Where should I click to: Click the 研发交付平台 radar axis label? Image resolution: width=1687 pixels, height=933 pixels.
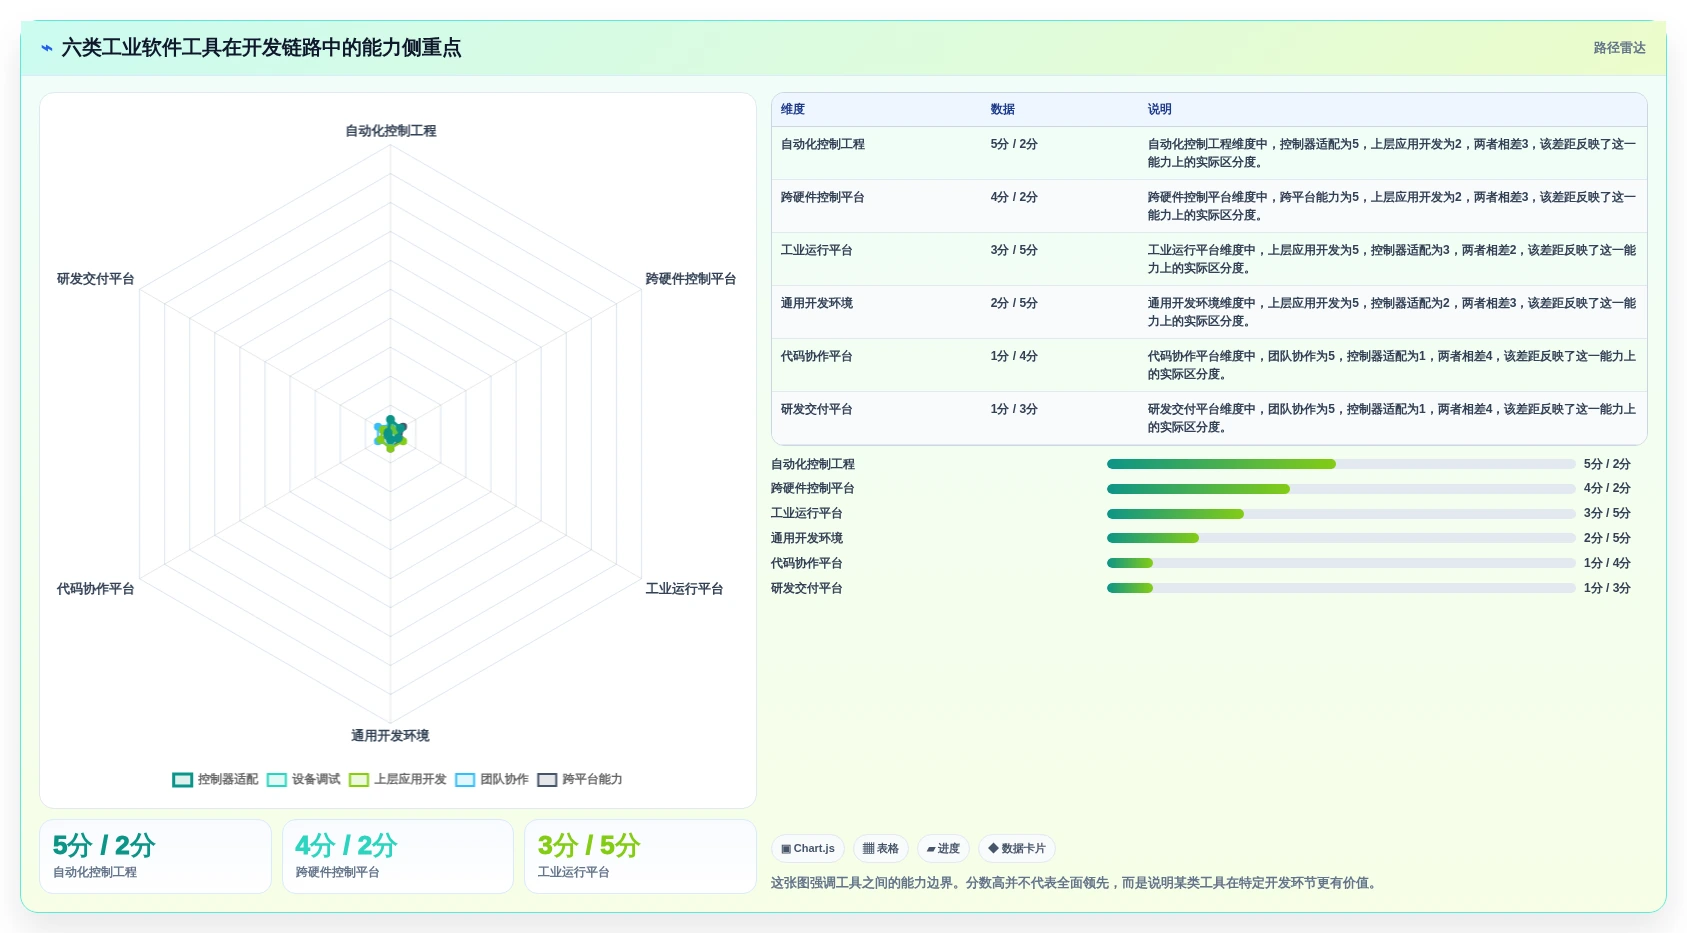[x=95, y=279]
